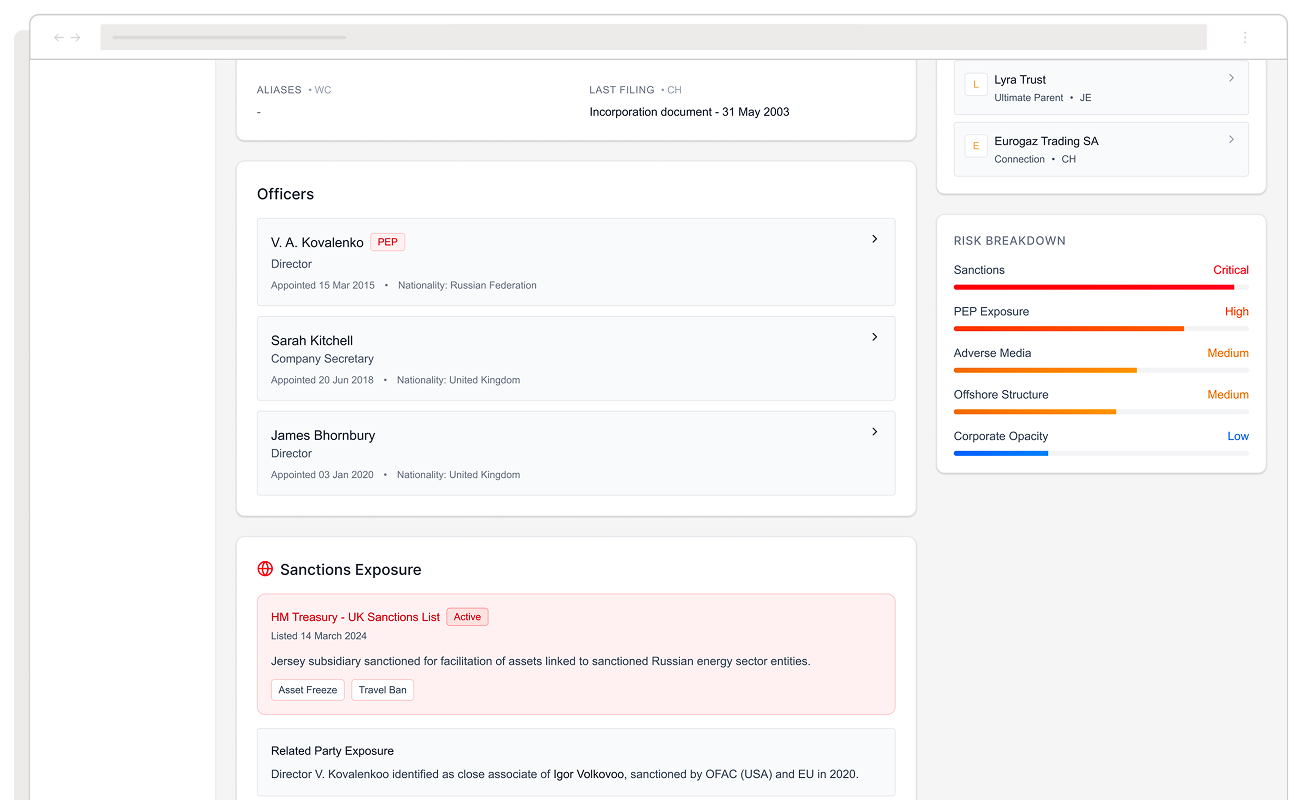Click the Corporate Opacity risk bar
Image resolution: width=1300 pixels, height=800 pixels.
pyautogui.click(x=1101, y=453)
